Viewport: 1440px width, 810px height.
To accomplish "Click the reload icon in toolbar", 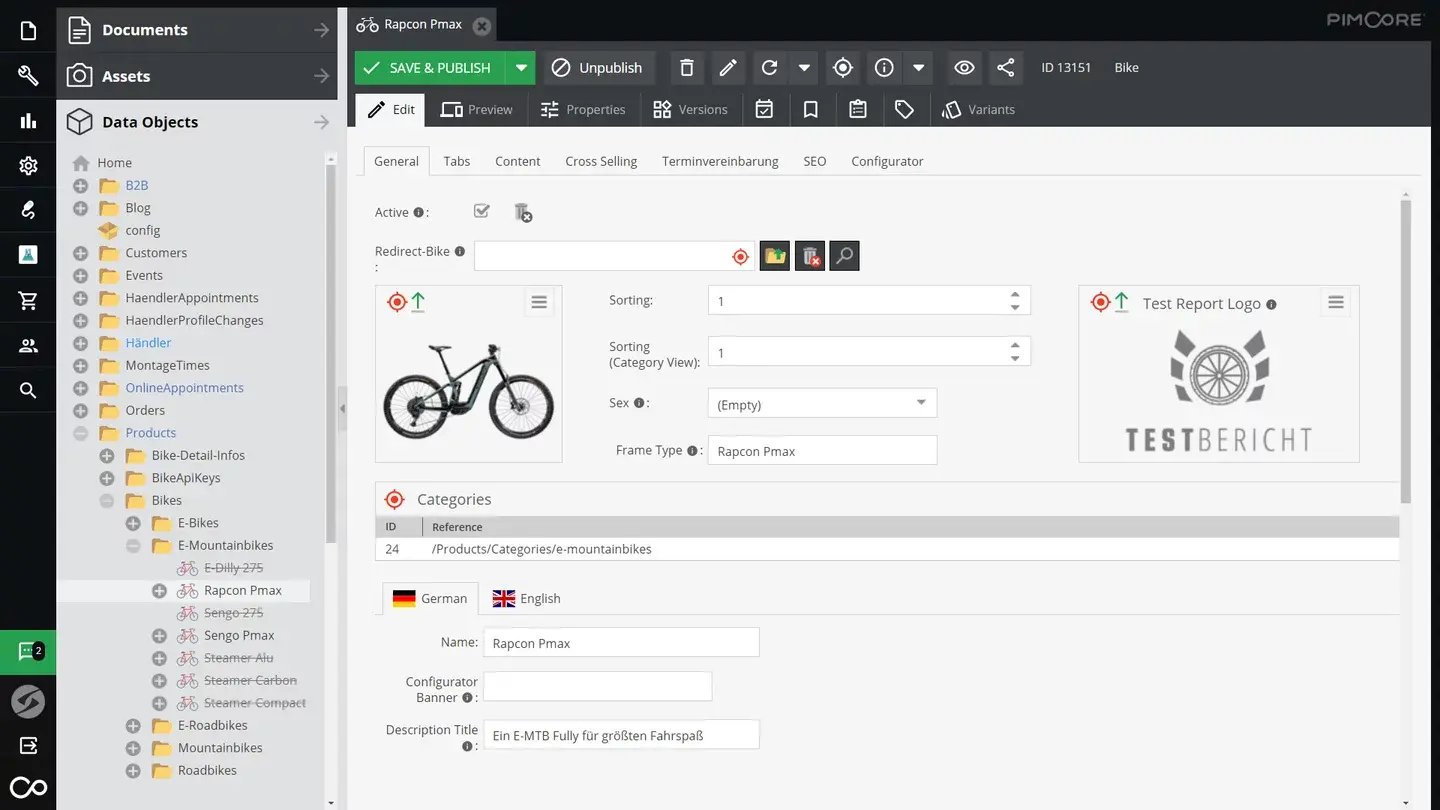I will 769,68.
